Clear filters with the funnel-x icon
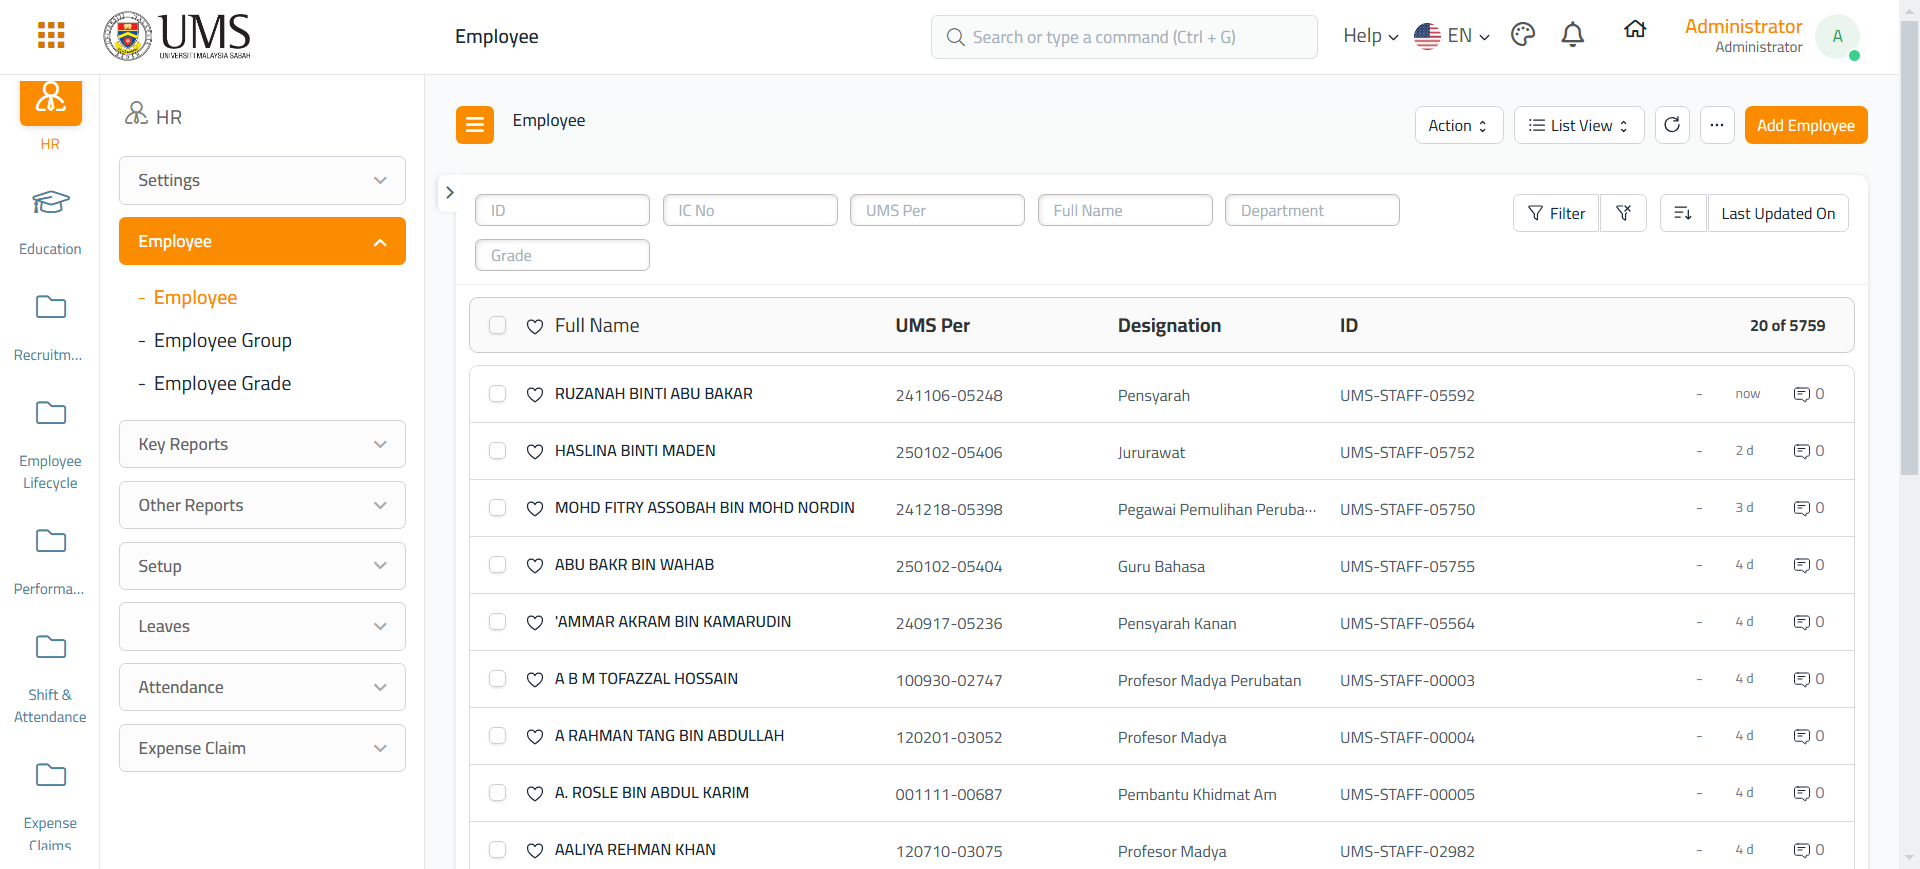The image size is (1920, 869). pyautogui.click(x=1623, y=213)
